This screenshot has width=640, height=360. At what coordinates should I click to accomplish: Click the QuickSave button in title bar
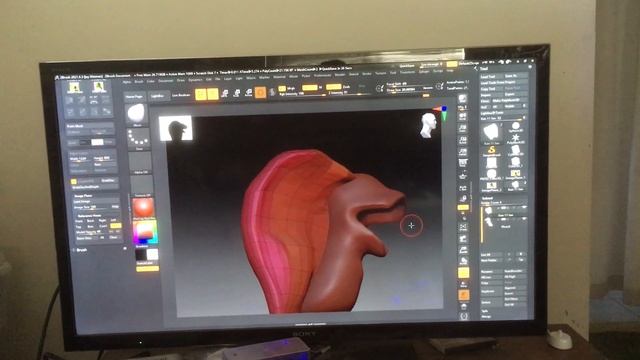407,65
